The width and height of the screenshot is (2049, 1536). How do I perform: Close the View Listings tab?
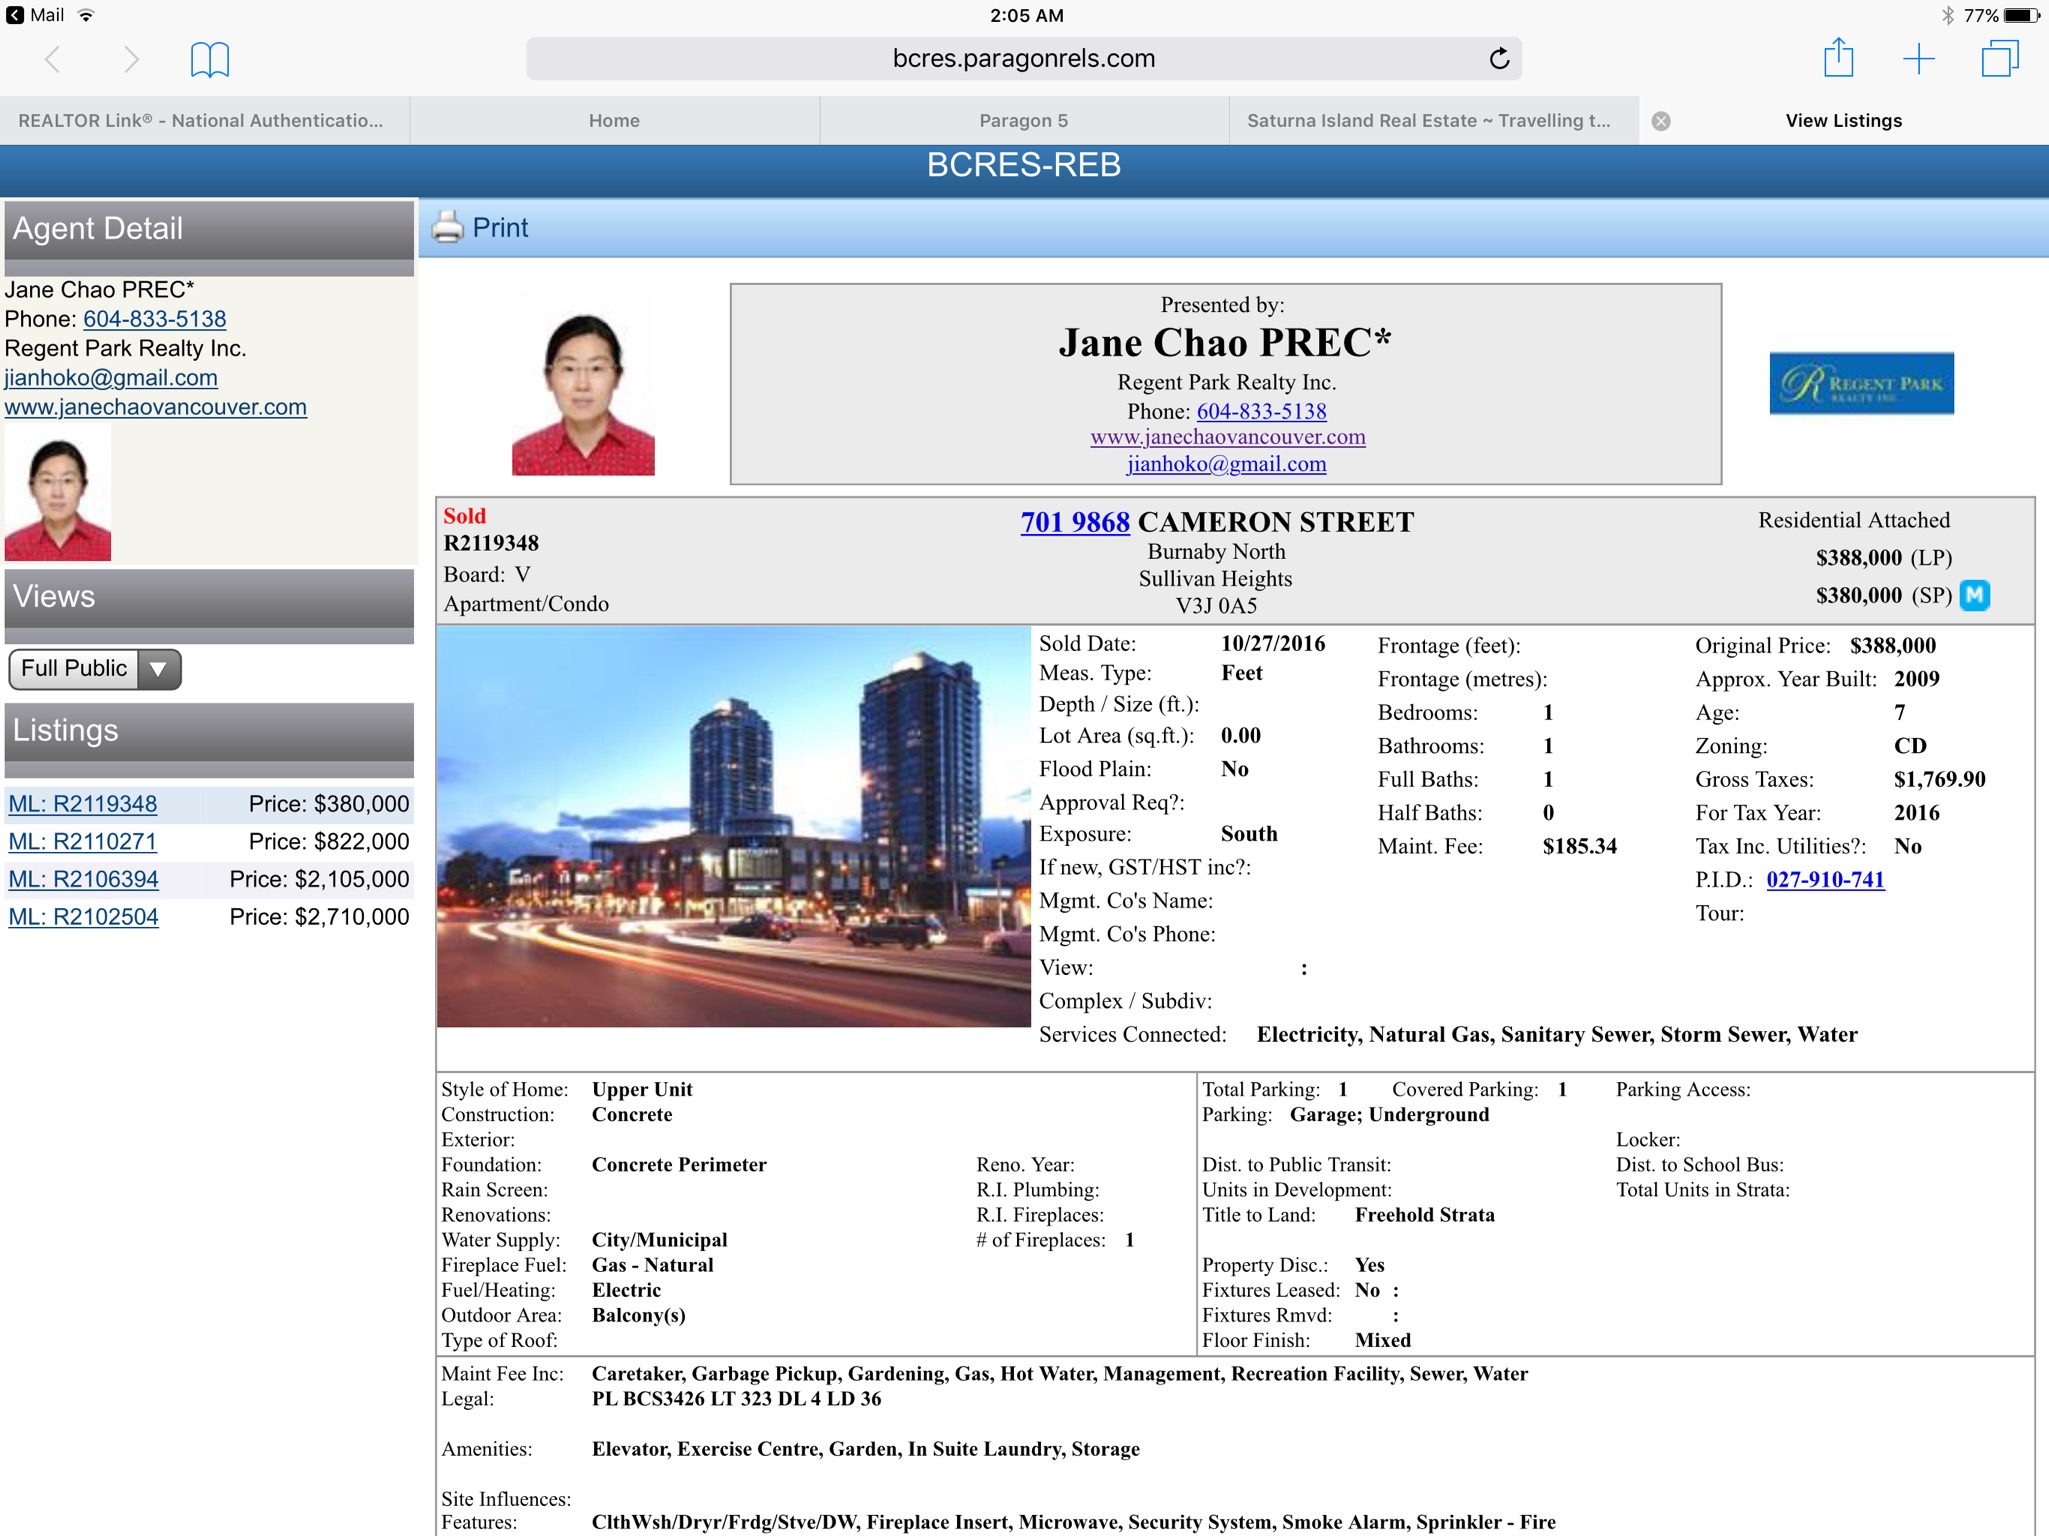coord(1661,121)
